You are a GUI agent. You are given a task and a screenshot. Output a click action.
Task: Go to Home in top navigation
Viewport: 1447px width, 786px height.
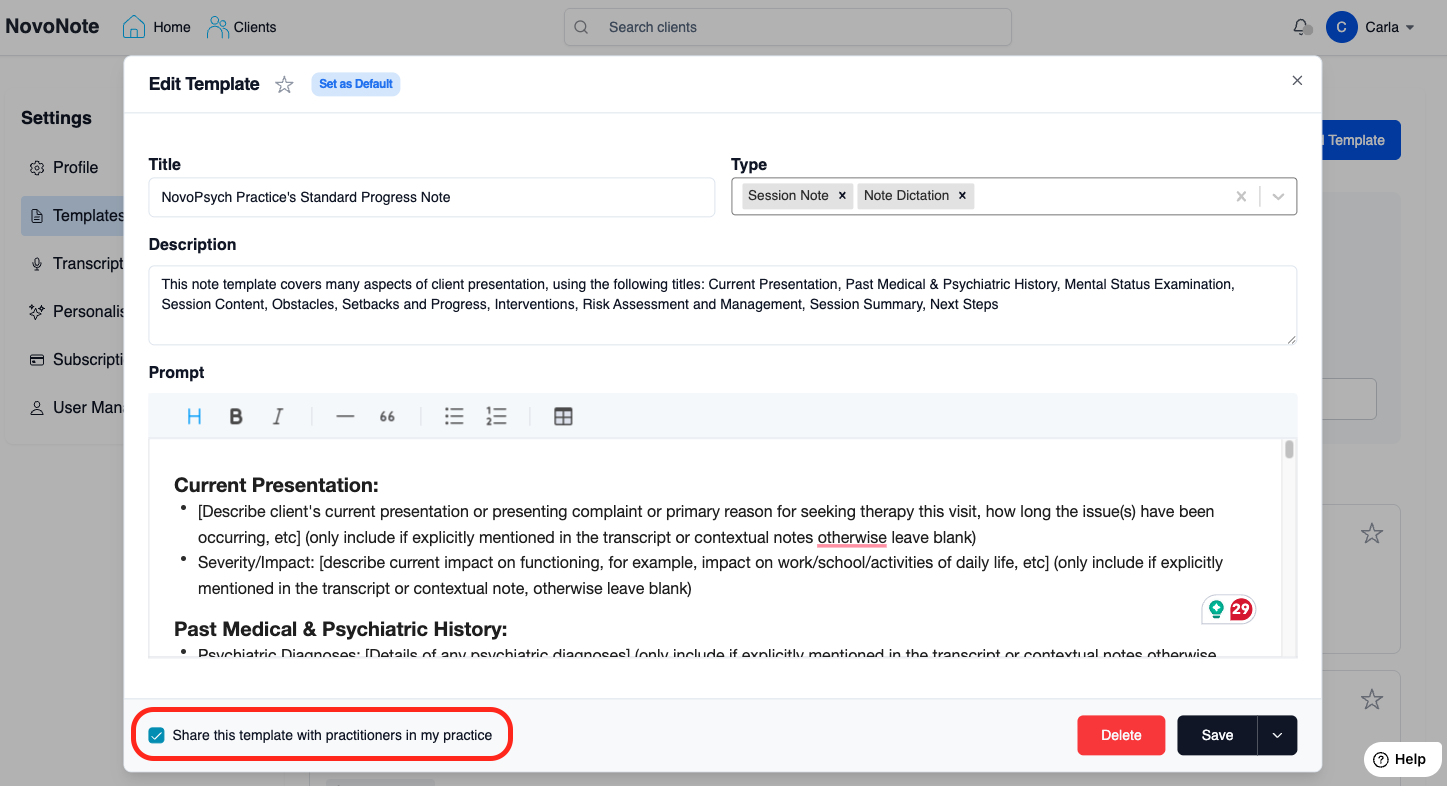pos(157,27)
